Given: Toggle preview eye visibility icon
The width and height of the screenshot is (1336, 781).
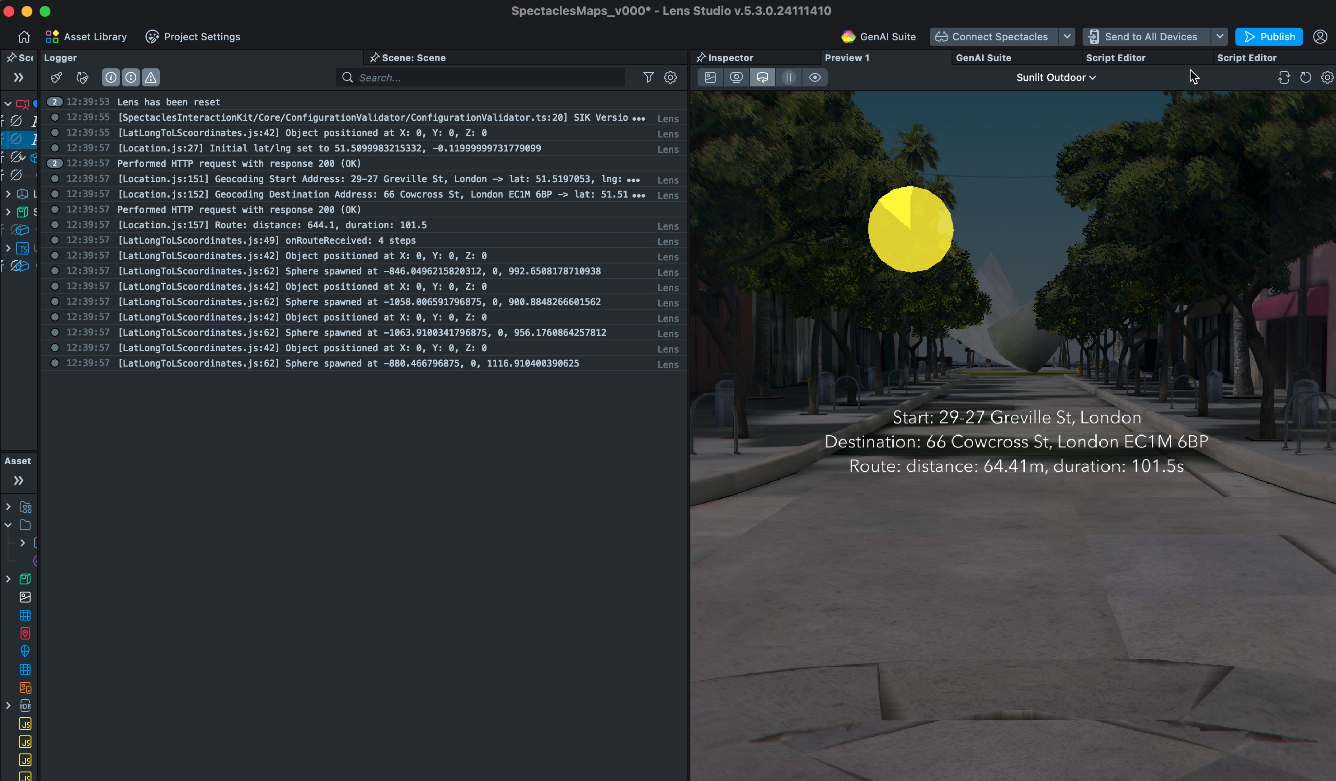Looking at the screenshot, I should coord(815,77).
